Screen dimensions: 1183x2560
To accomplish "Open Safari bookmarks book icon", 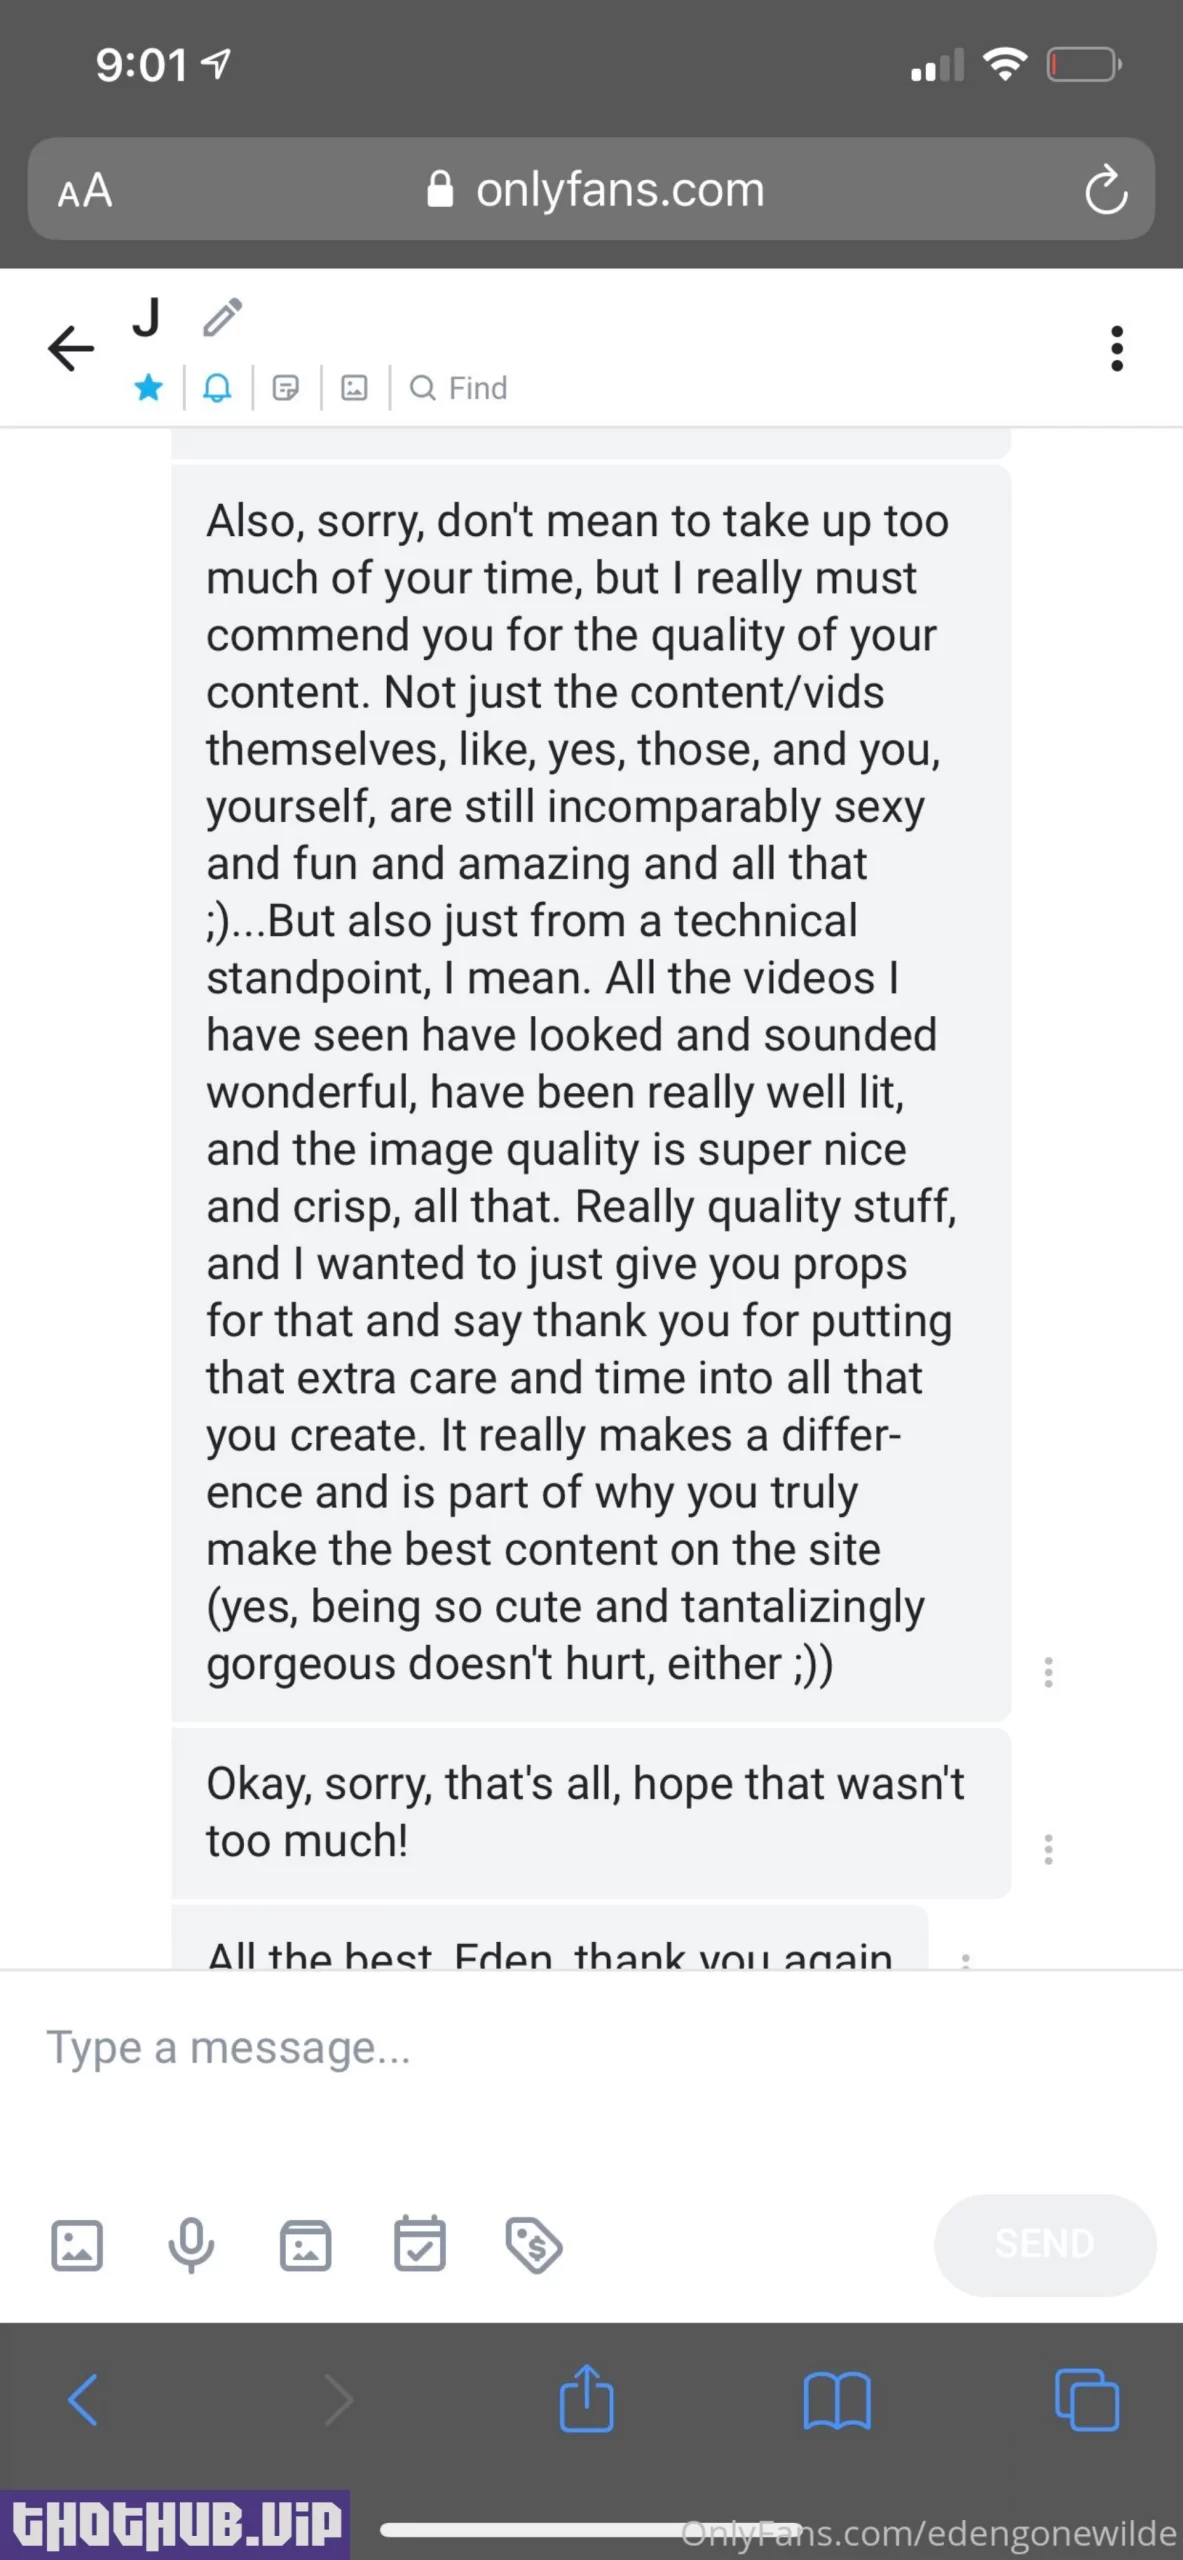I will pos(837,2400).
